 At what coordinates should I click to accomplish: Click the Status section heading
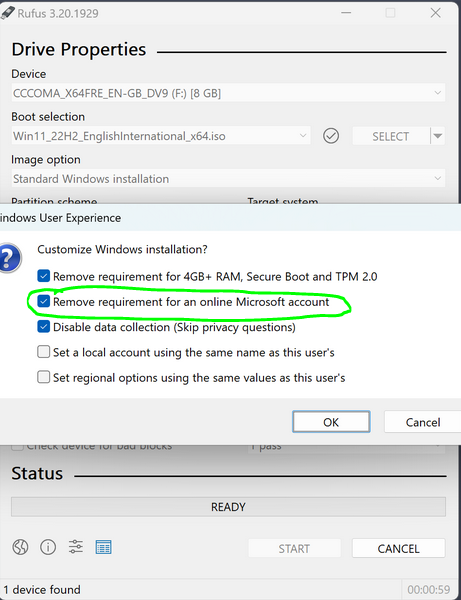click(x=37, y=473)
